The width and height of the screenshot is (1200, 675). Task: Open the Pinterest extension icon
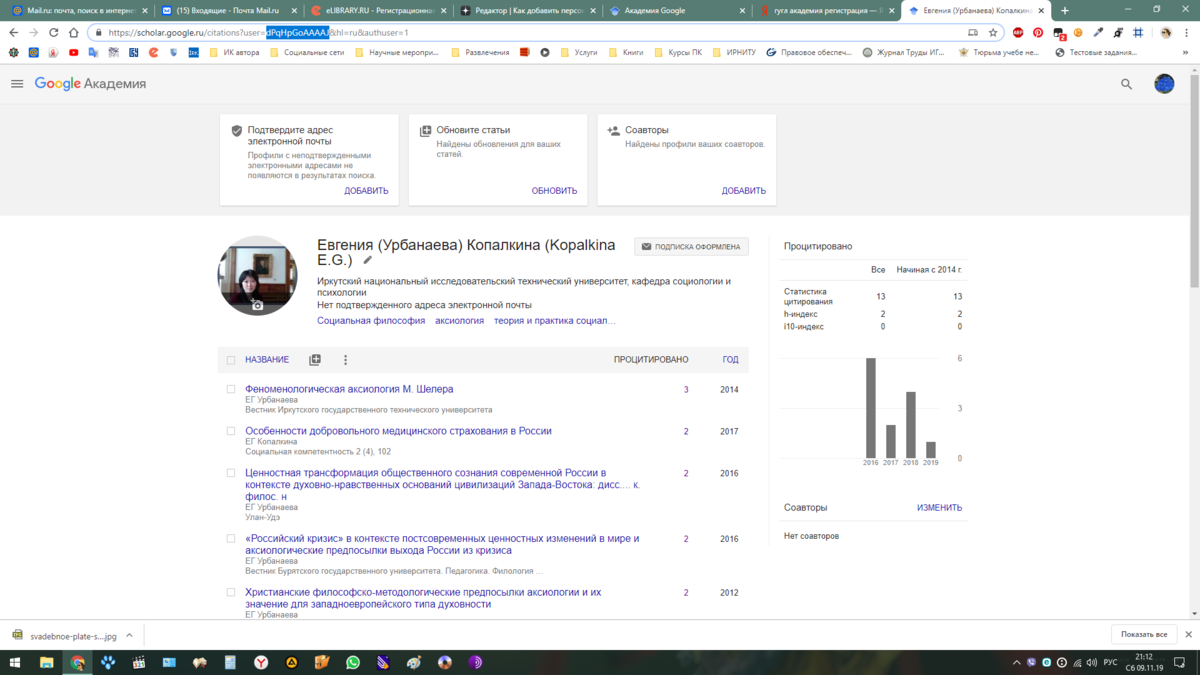tap(1038, 32)
